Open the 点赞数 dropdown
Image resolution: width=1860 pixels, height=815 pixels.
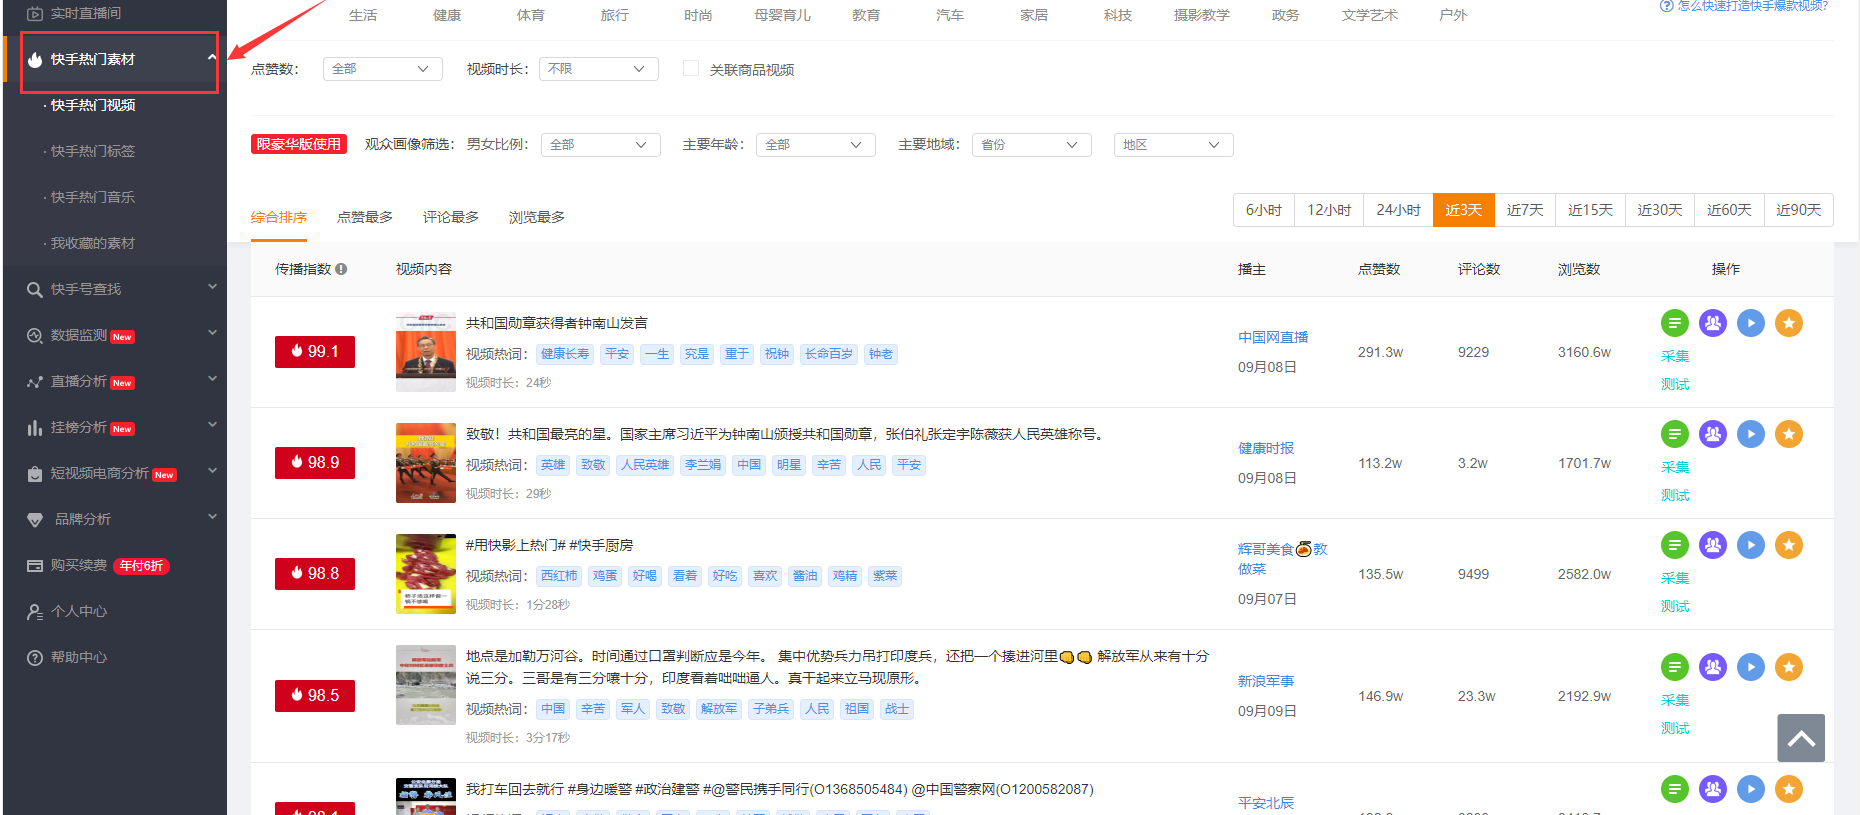point(383,69)
